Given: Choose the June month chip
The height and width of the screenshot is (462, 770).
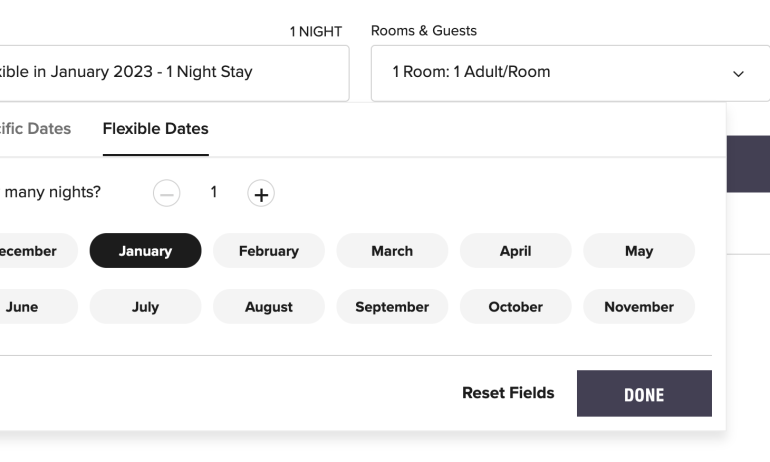Looking at the screenshot, I should coord(25,307).
